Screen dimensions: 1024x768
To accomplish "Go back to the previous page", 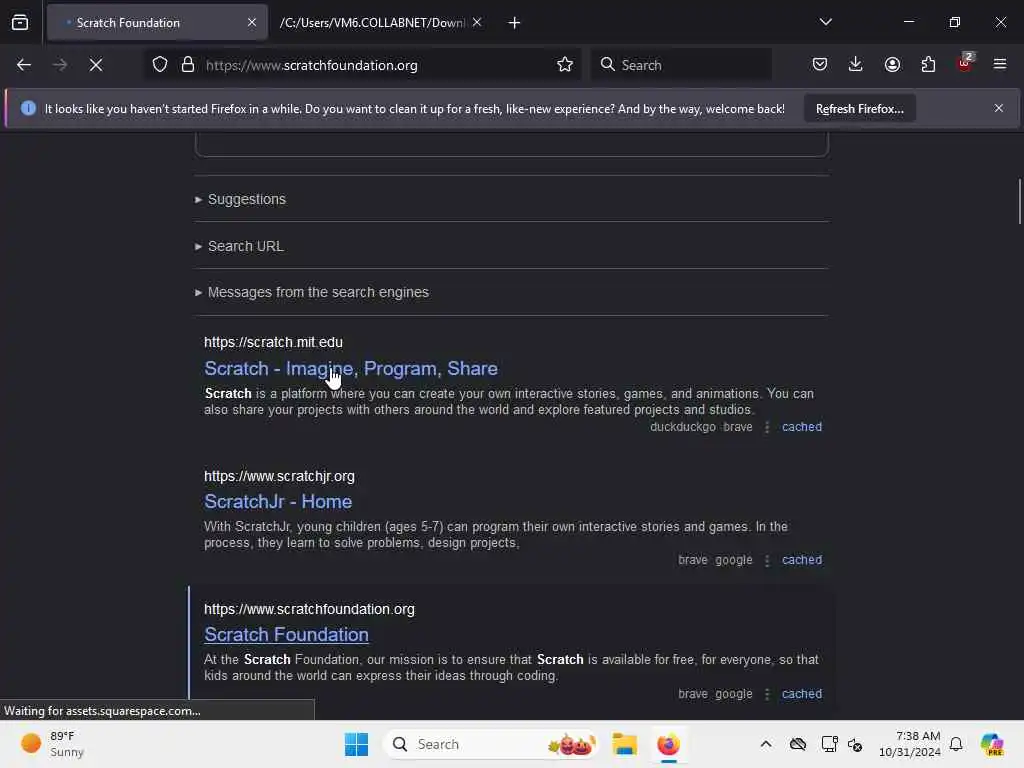I will coord(24,65).
